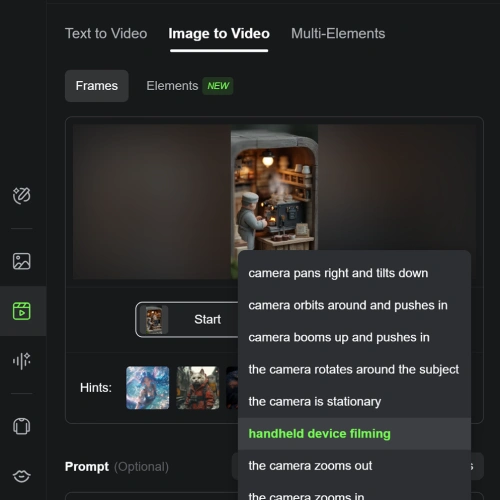Pick 'the camera rotates around the subject'
Screen dimensions: 500x500
point(354,369)
